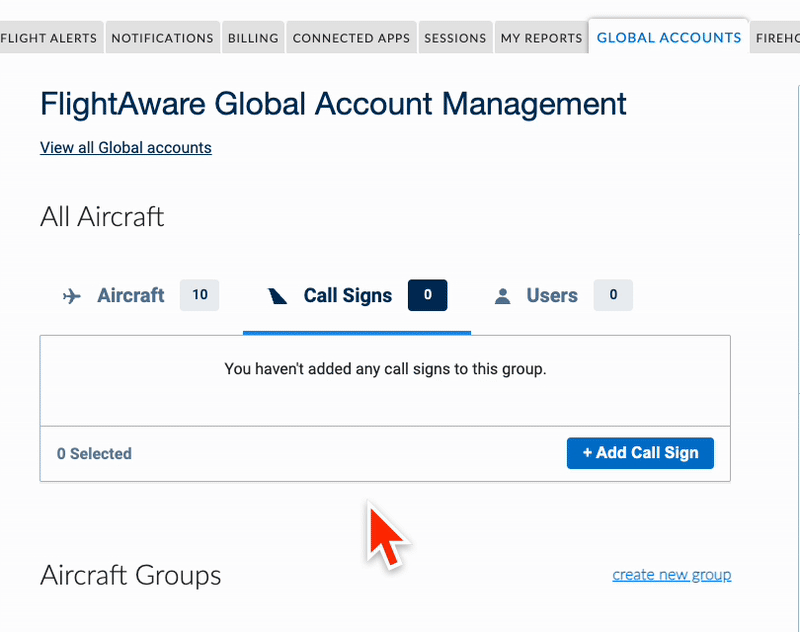Click the Users count badge
Image resolution: width=800 pixels, height=632 pixels.
tap(613, 295)
